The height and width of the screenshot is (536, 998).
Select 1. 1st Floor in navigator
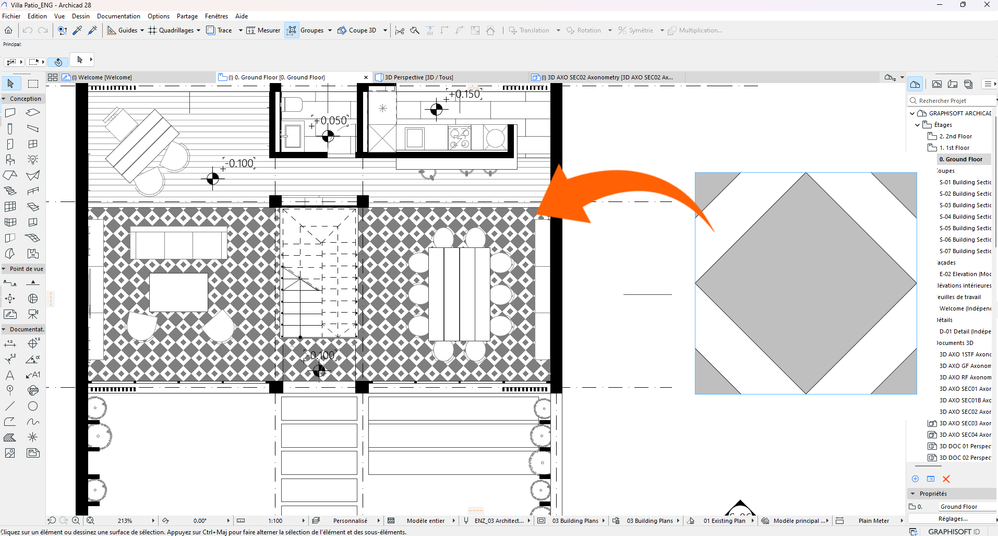tap(955, 148)
